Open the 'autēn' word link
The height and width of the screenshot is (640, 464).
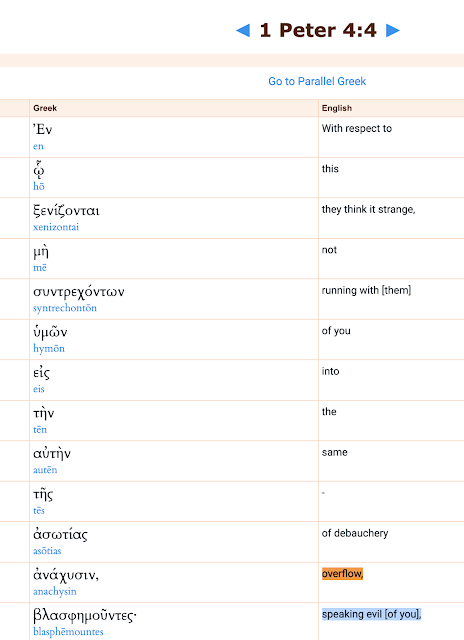(x=45, y=470)
